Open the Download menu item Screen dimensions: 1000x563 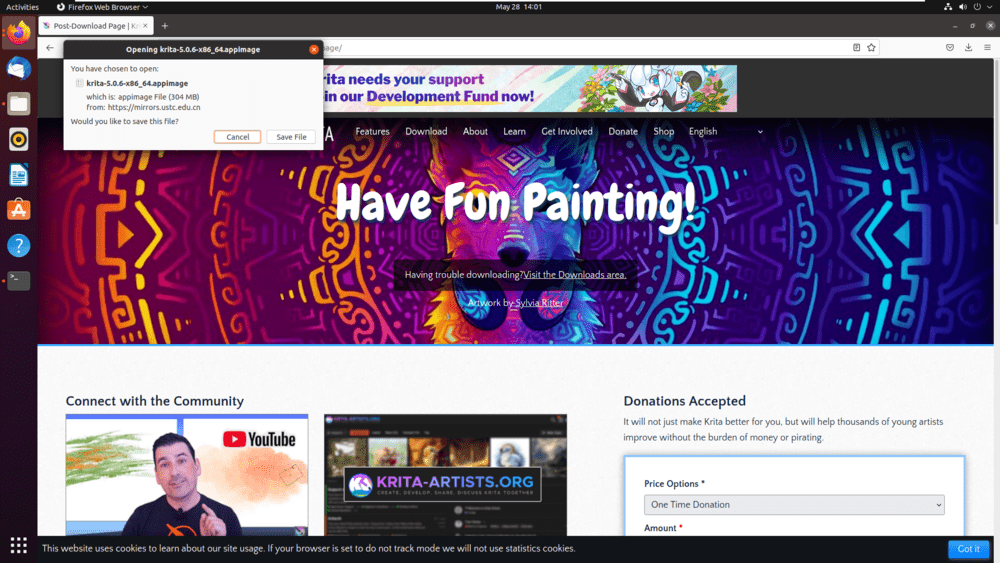pos(426,131)
